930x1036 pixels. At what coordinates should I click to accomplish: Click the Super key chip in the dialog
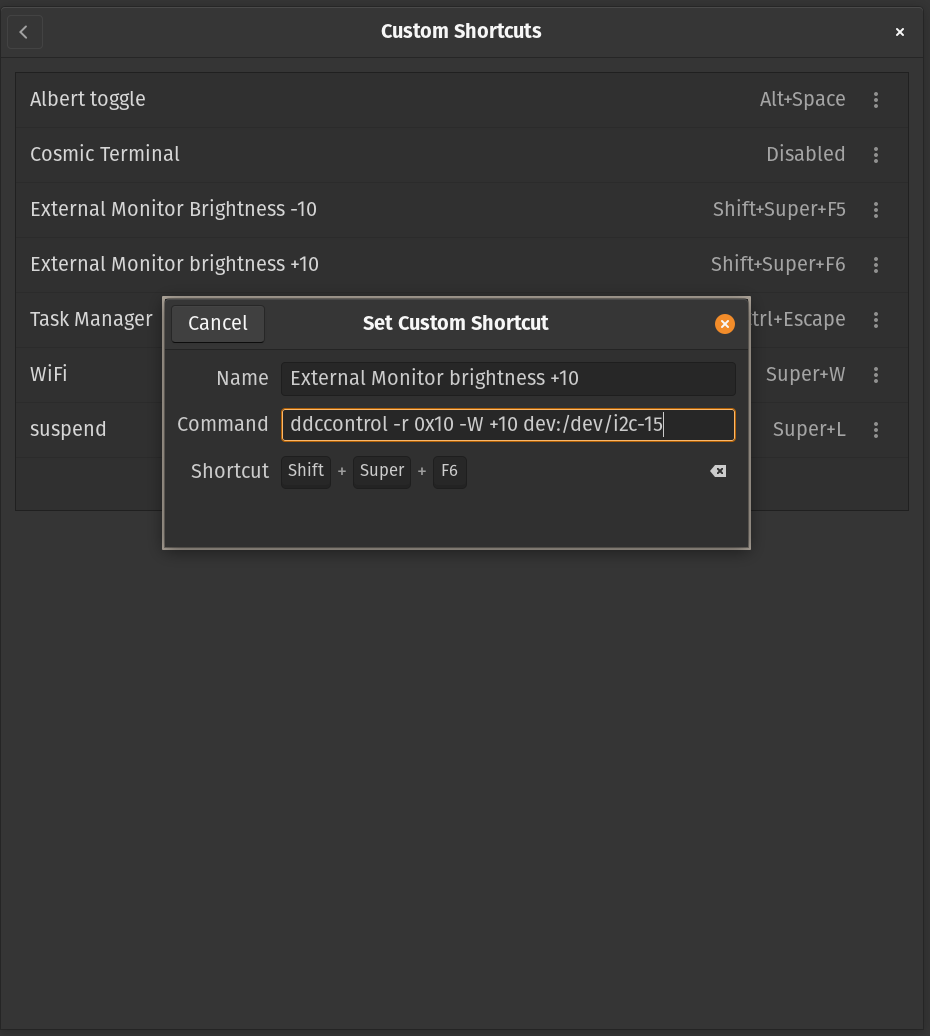[x=381, y=471]
